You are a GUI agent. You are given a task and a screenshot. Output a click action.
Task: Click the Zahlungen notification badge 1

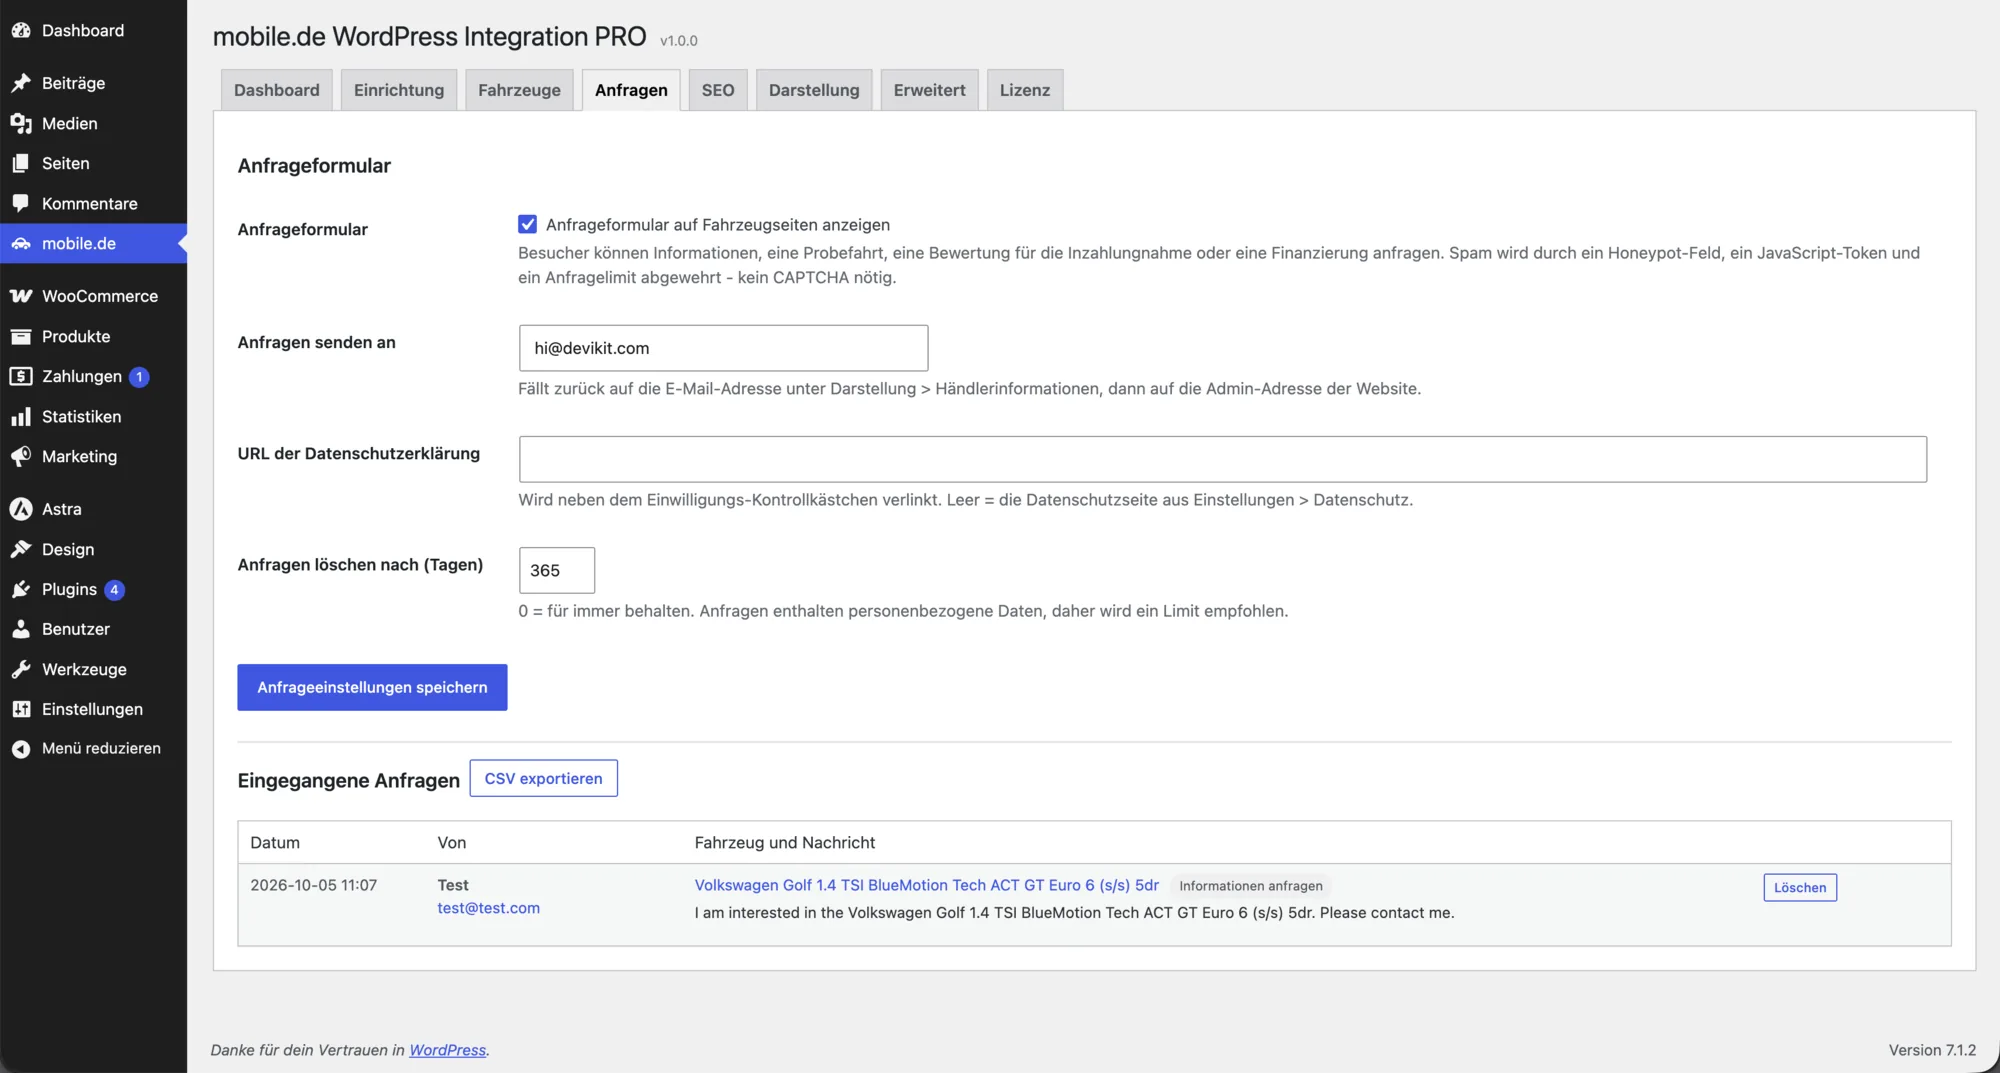pyautogui.click(x=139, y=377)
